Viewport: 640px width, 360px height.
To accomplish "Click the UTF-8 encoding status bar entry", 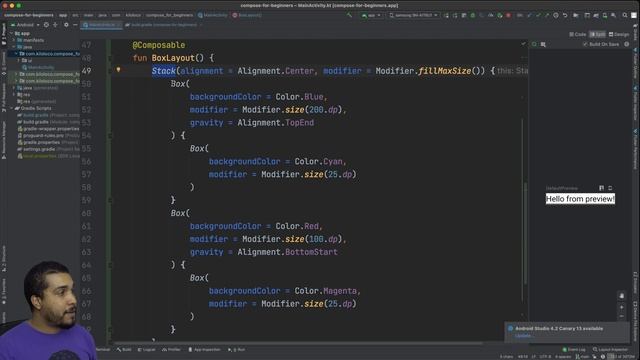I will 545,356.
